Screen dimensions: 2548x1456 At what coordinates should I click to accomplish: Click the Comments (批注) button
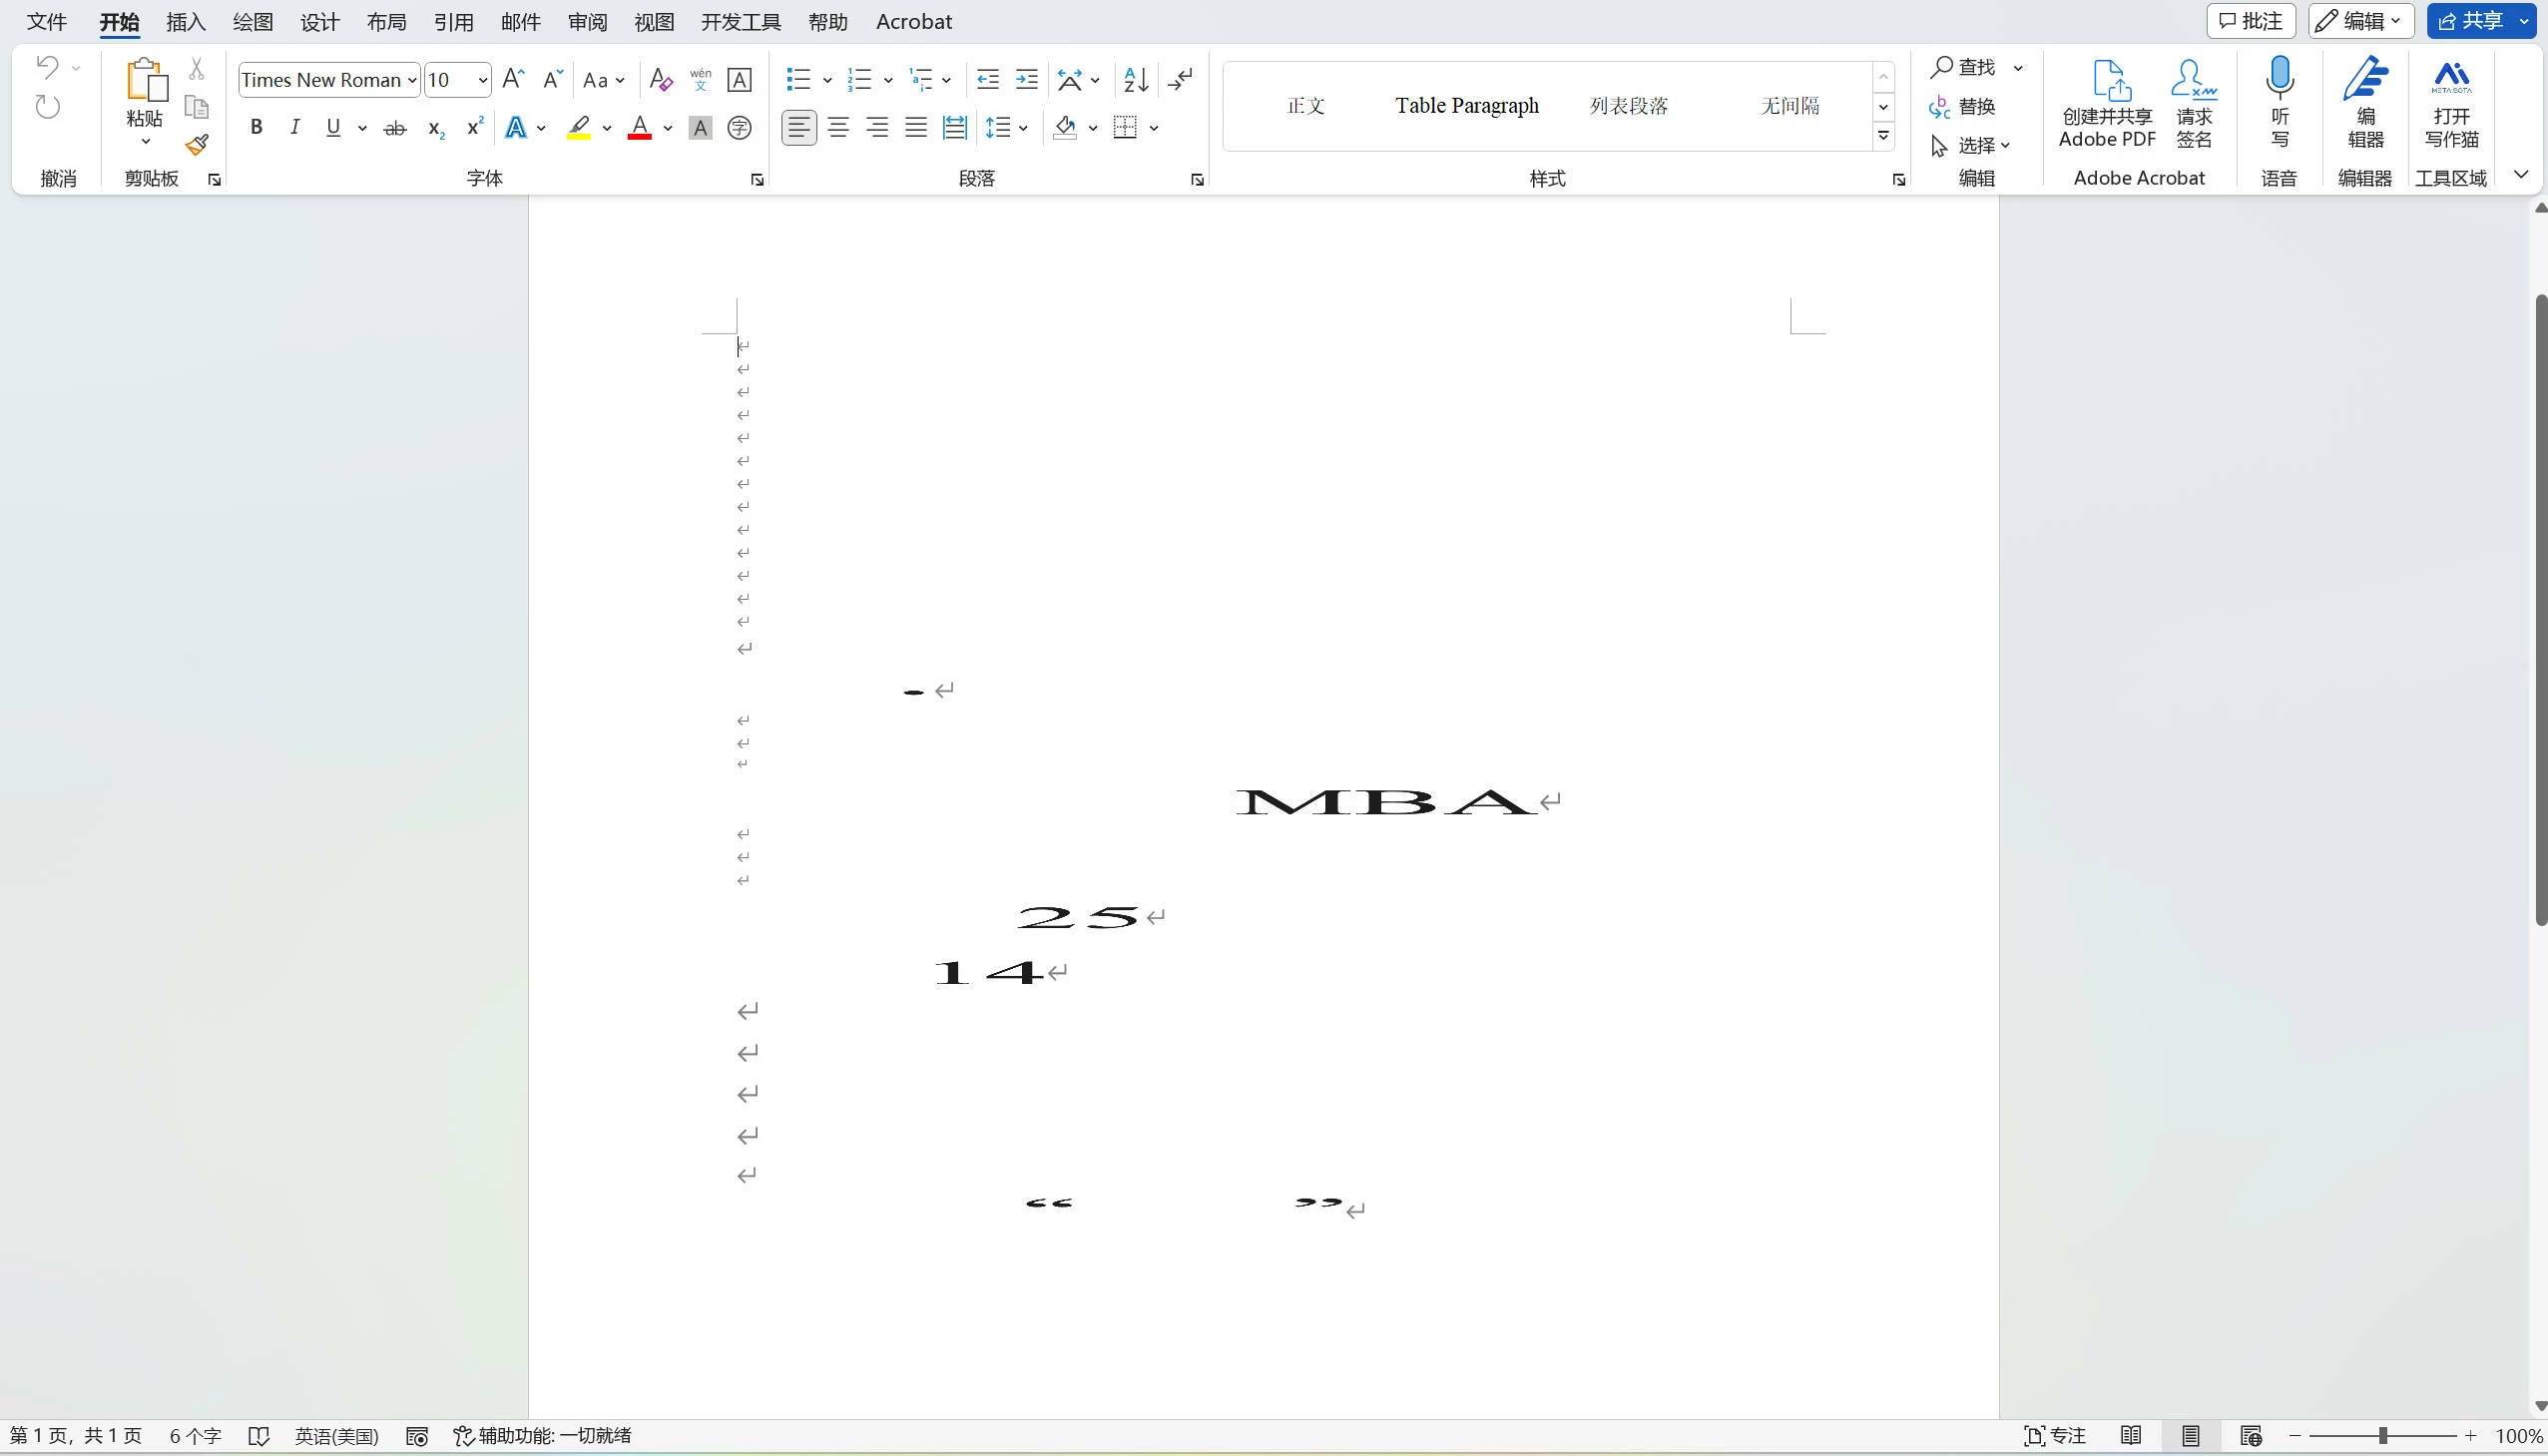click(2250, 21)
